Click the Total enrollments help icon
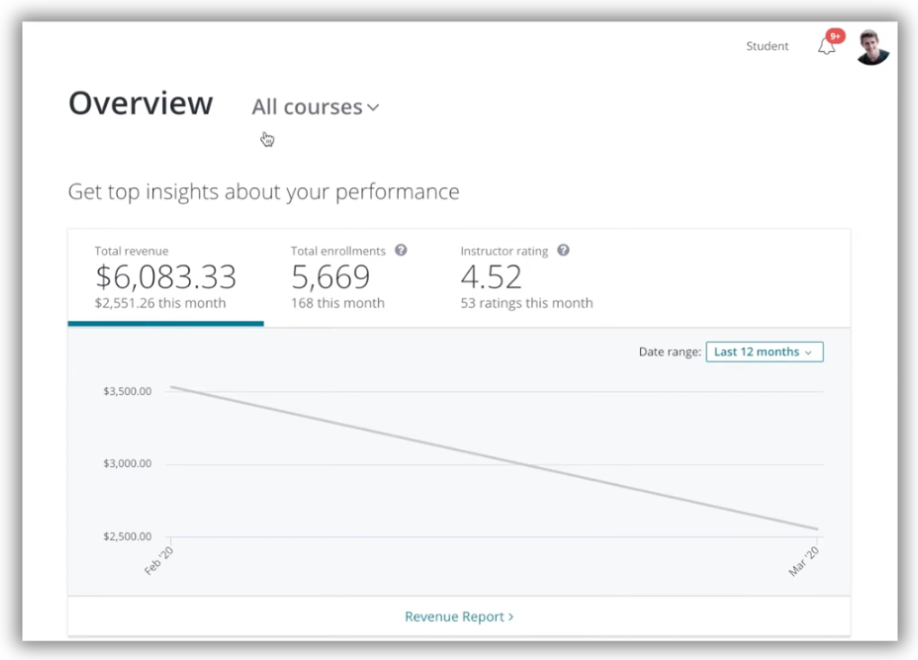The width and height of the screenshot is (918, 660). point(400,250)
